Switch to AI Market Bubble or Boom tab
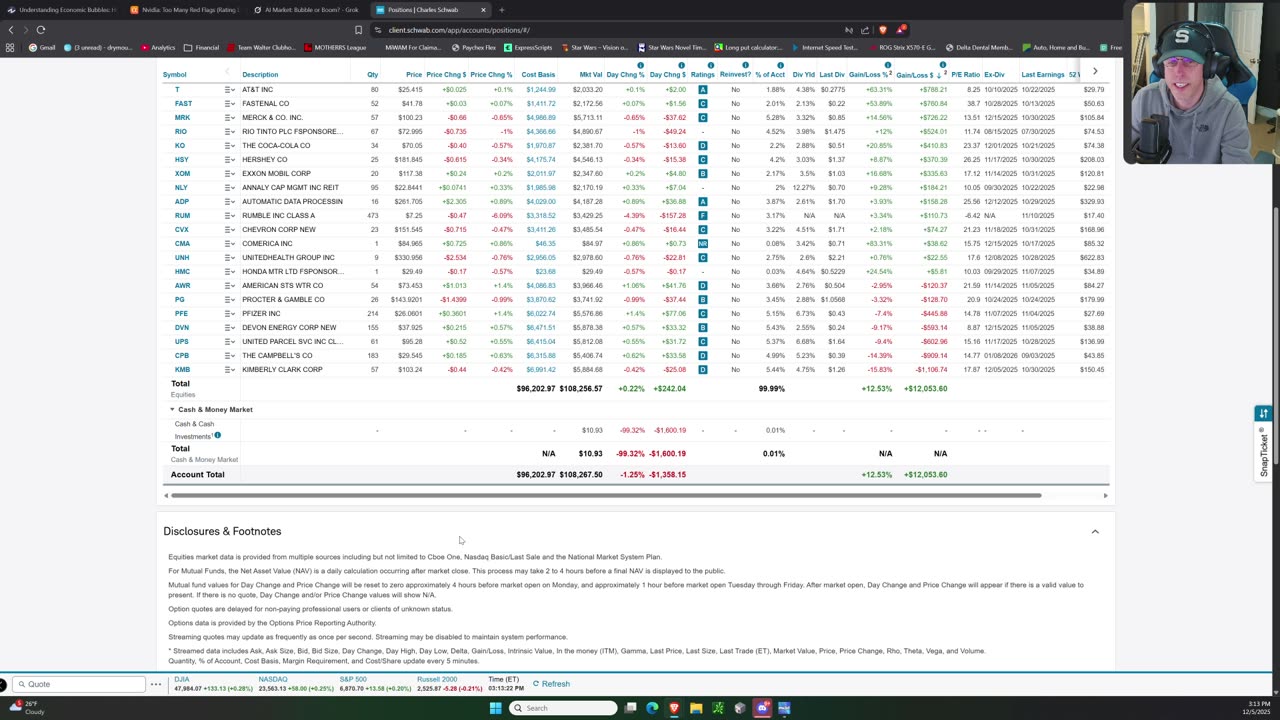The image size is (1280, 720). coord(307,10)
